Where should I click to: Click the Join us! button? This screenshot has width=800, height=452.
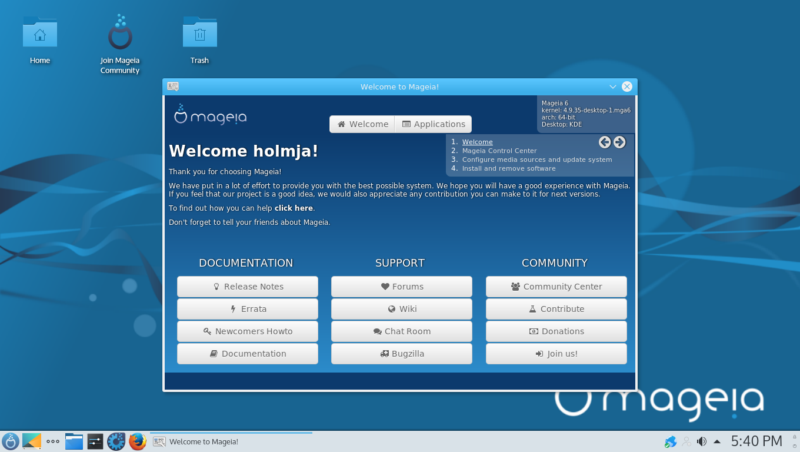(x=556, y=354)
